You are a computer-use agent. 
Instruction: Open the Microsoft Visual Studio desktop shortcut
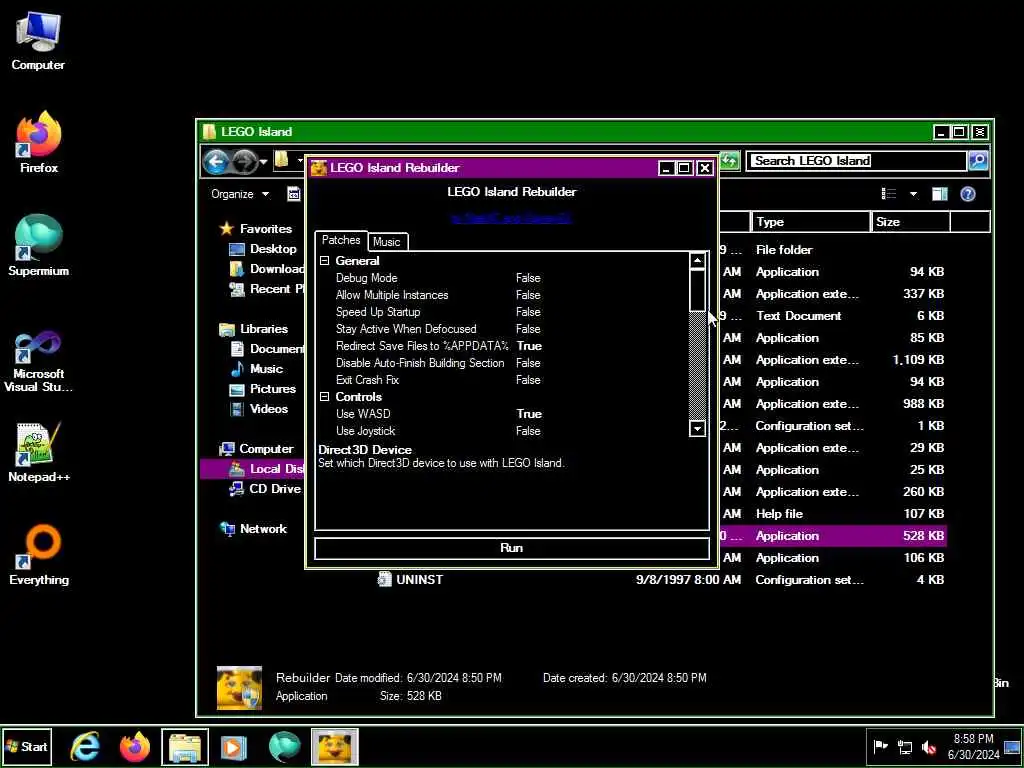39,360
